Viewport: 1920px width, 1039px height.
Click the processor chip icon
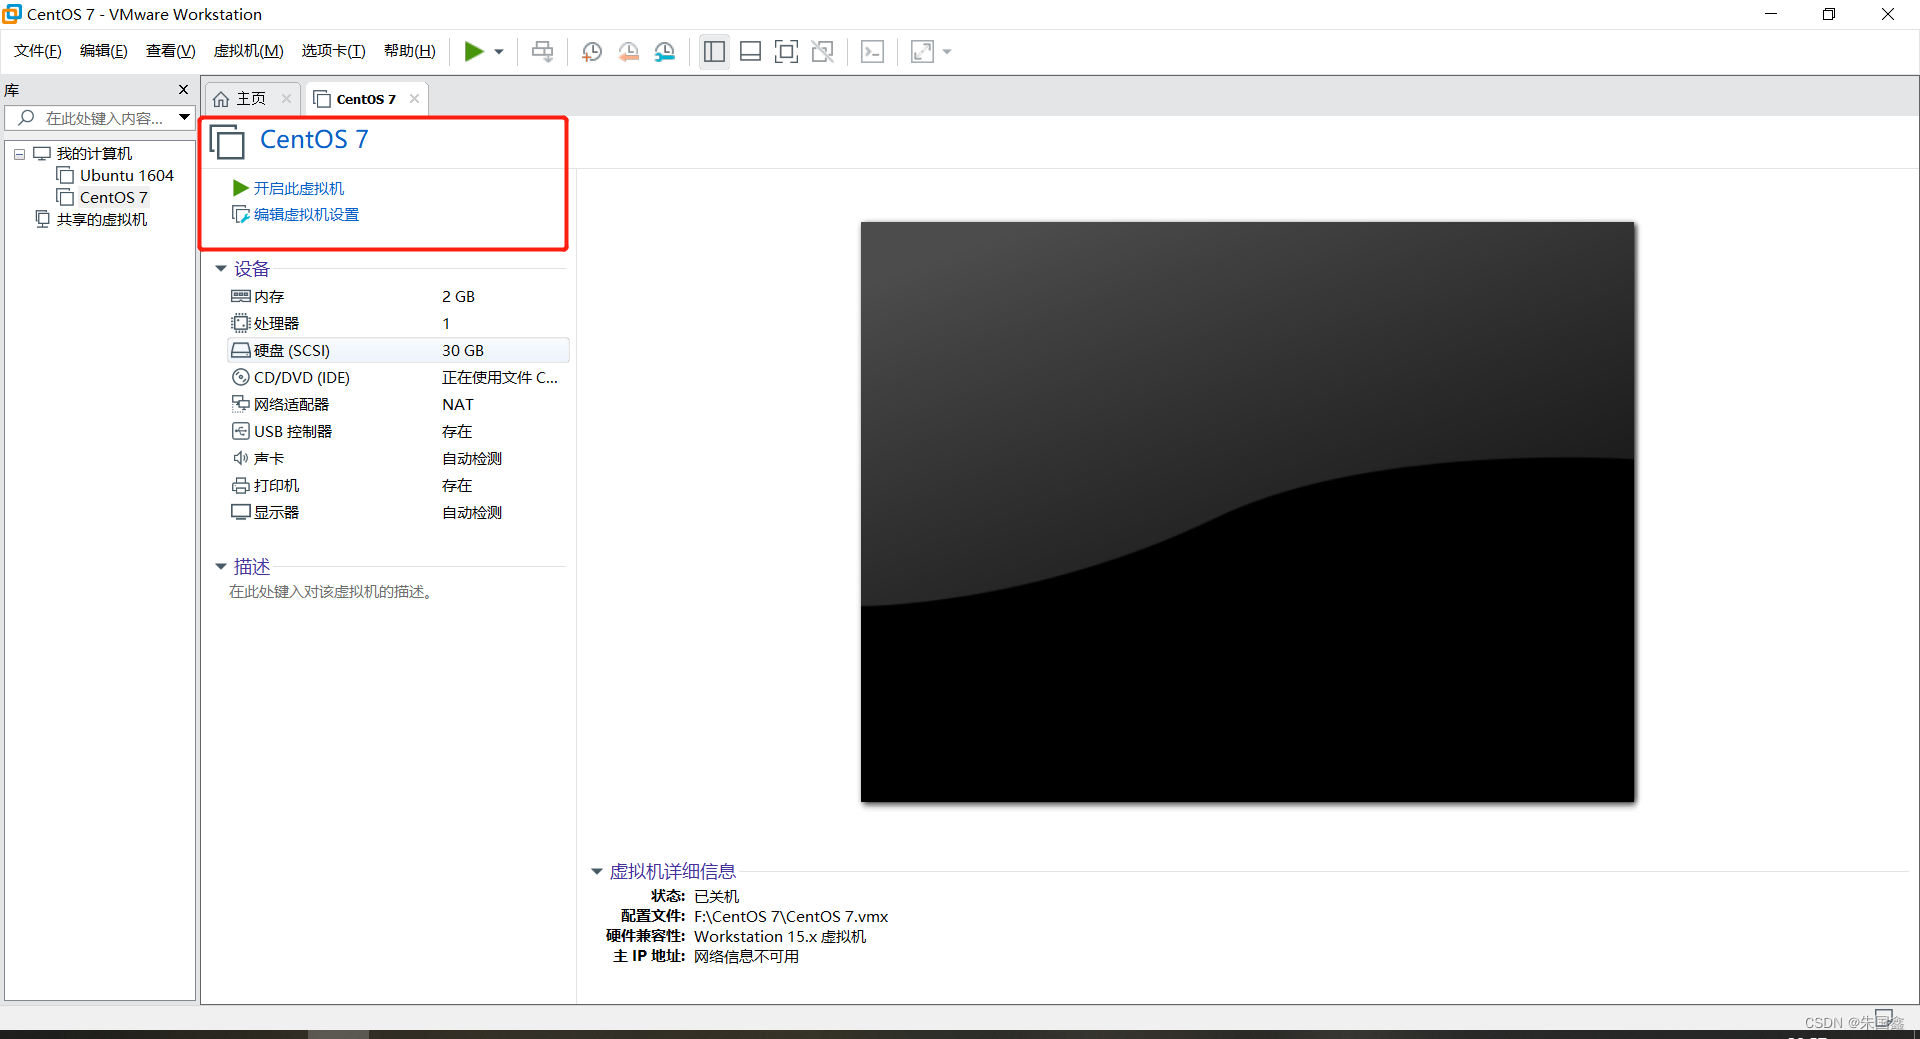(x=240, y=323)
